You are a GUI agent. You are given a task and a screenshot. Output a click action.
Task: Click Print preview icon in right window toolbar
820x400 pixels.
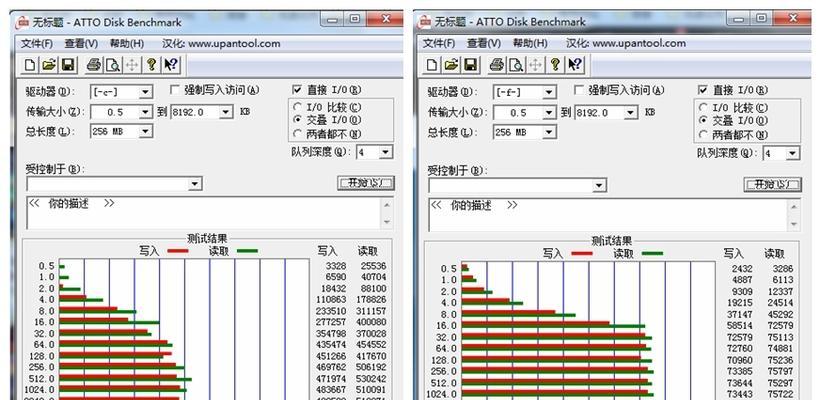[516, 65]
